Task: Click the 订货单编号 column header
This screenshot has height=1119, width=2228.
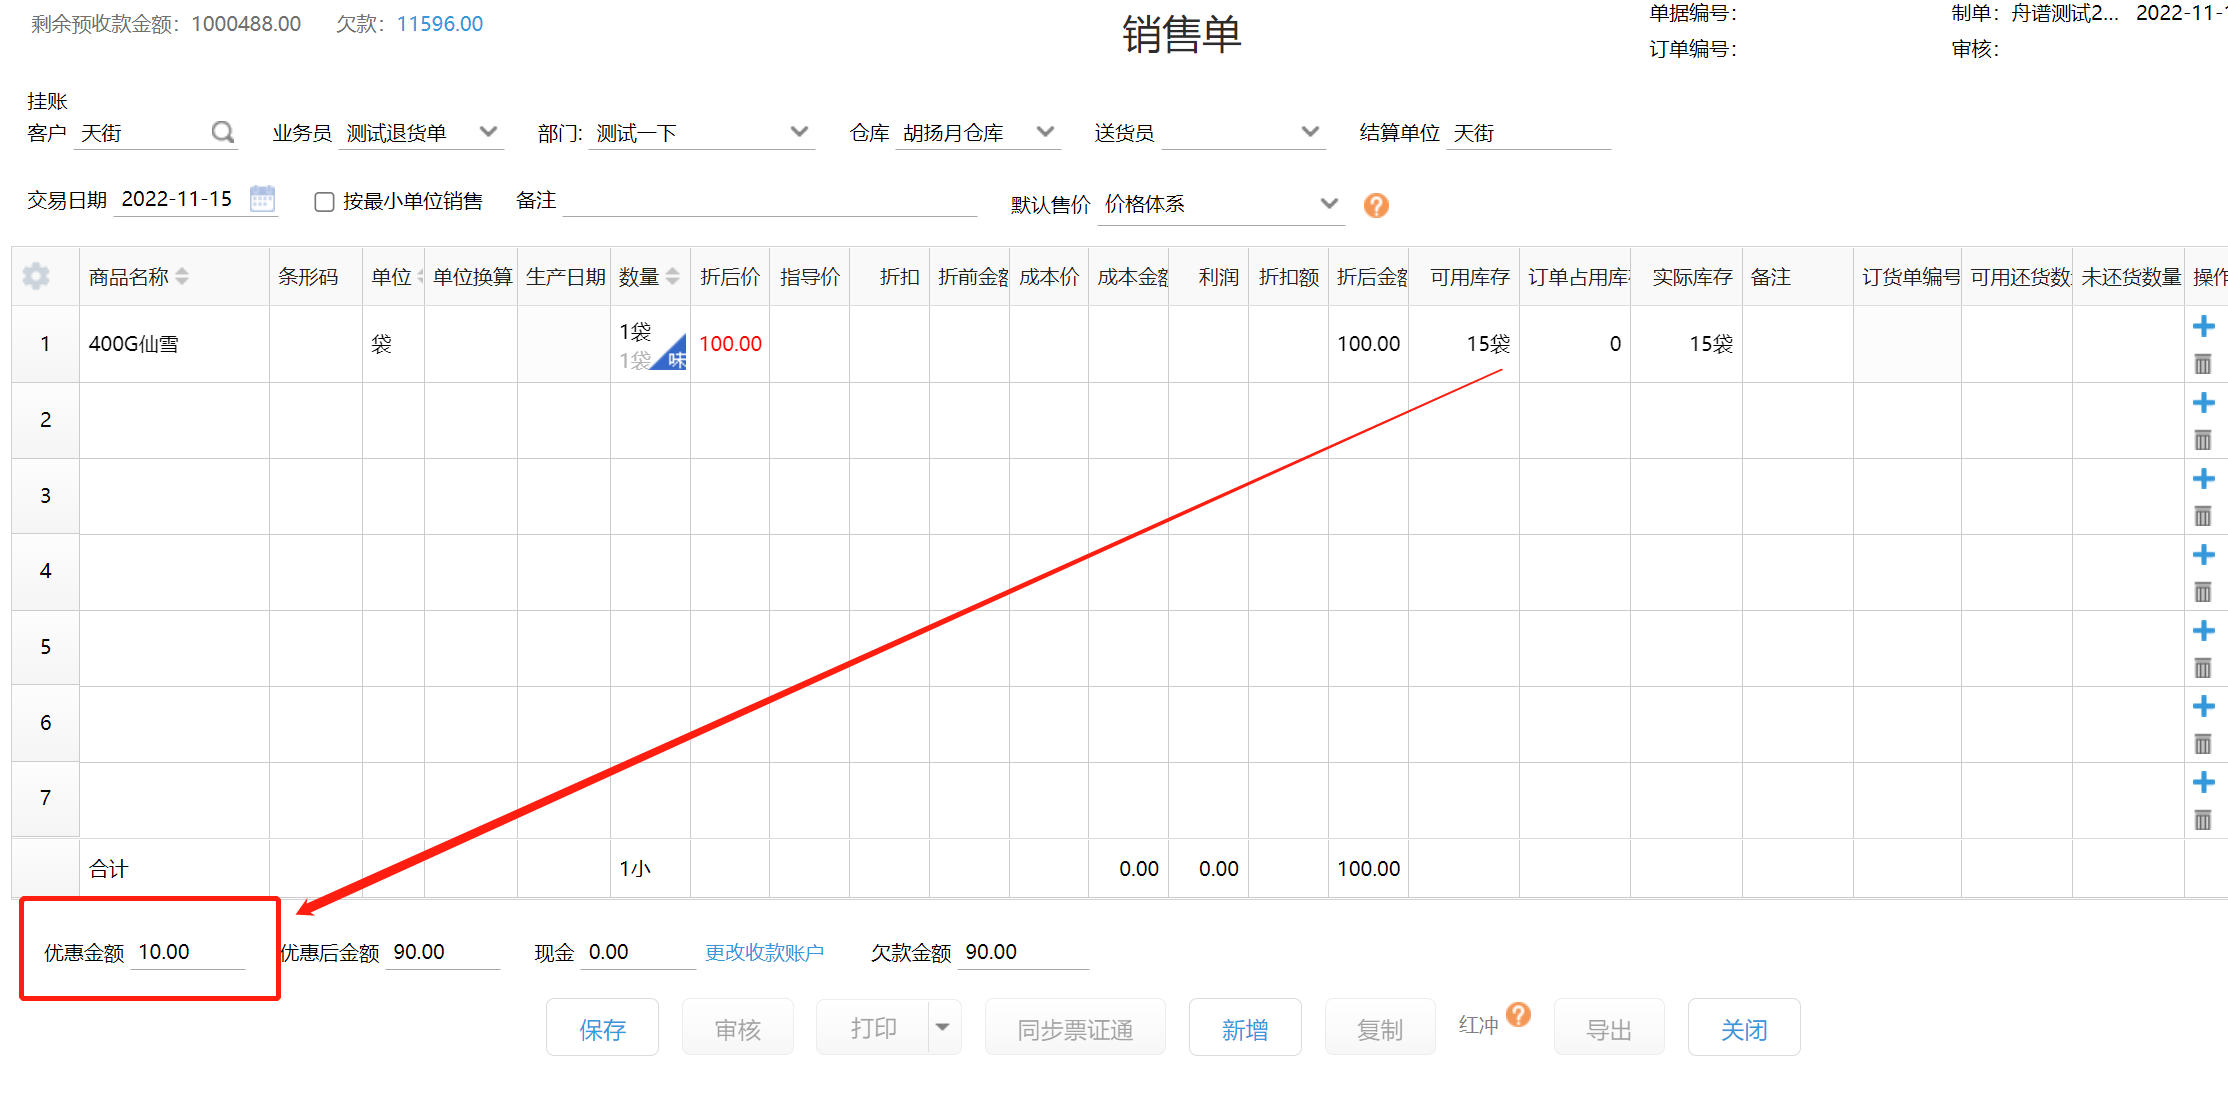Action: 1908,277
